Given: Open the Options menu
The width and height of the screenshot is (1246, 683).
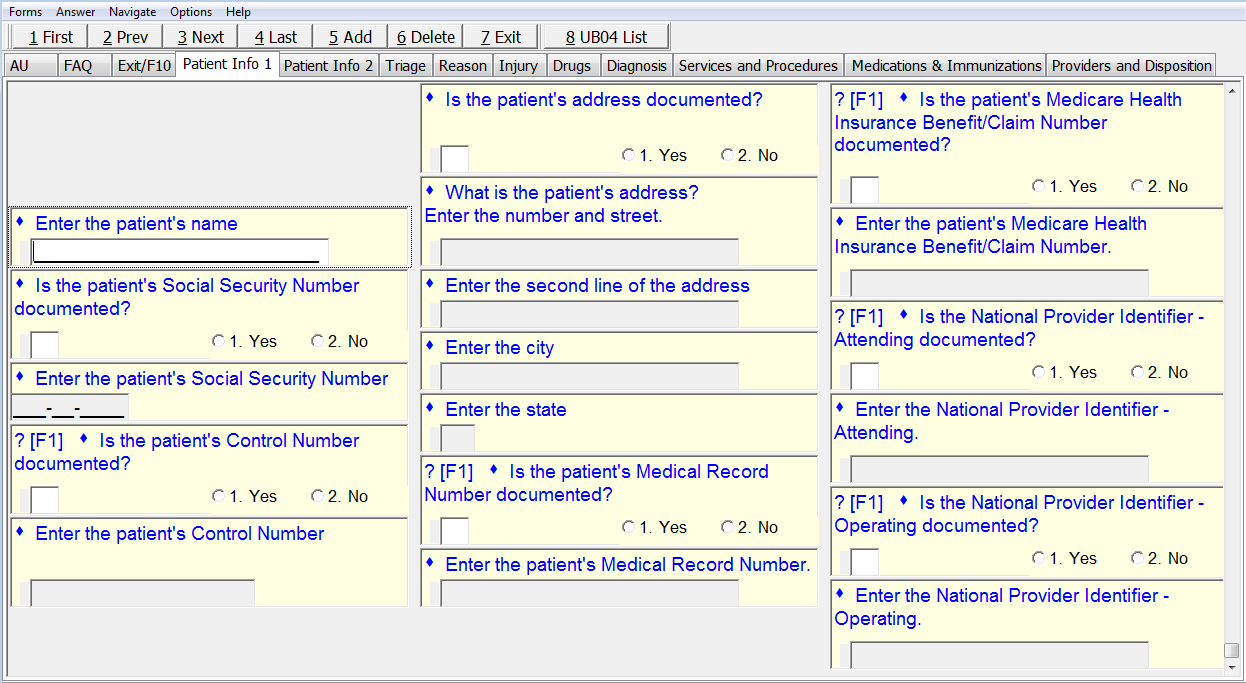Looking at the screenshot, I should [191, 12].
